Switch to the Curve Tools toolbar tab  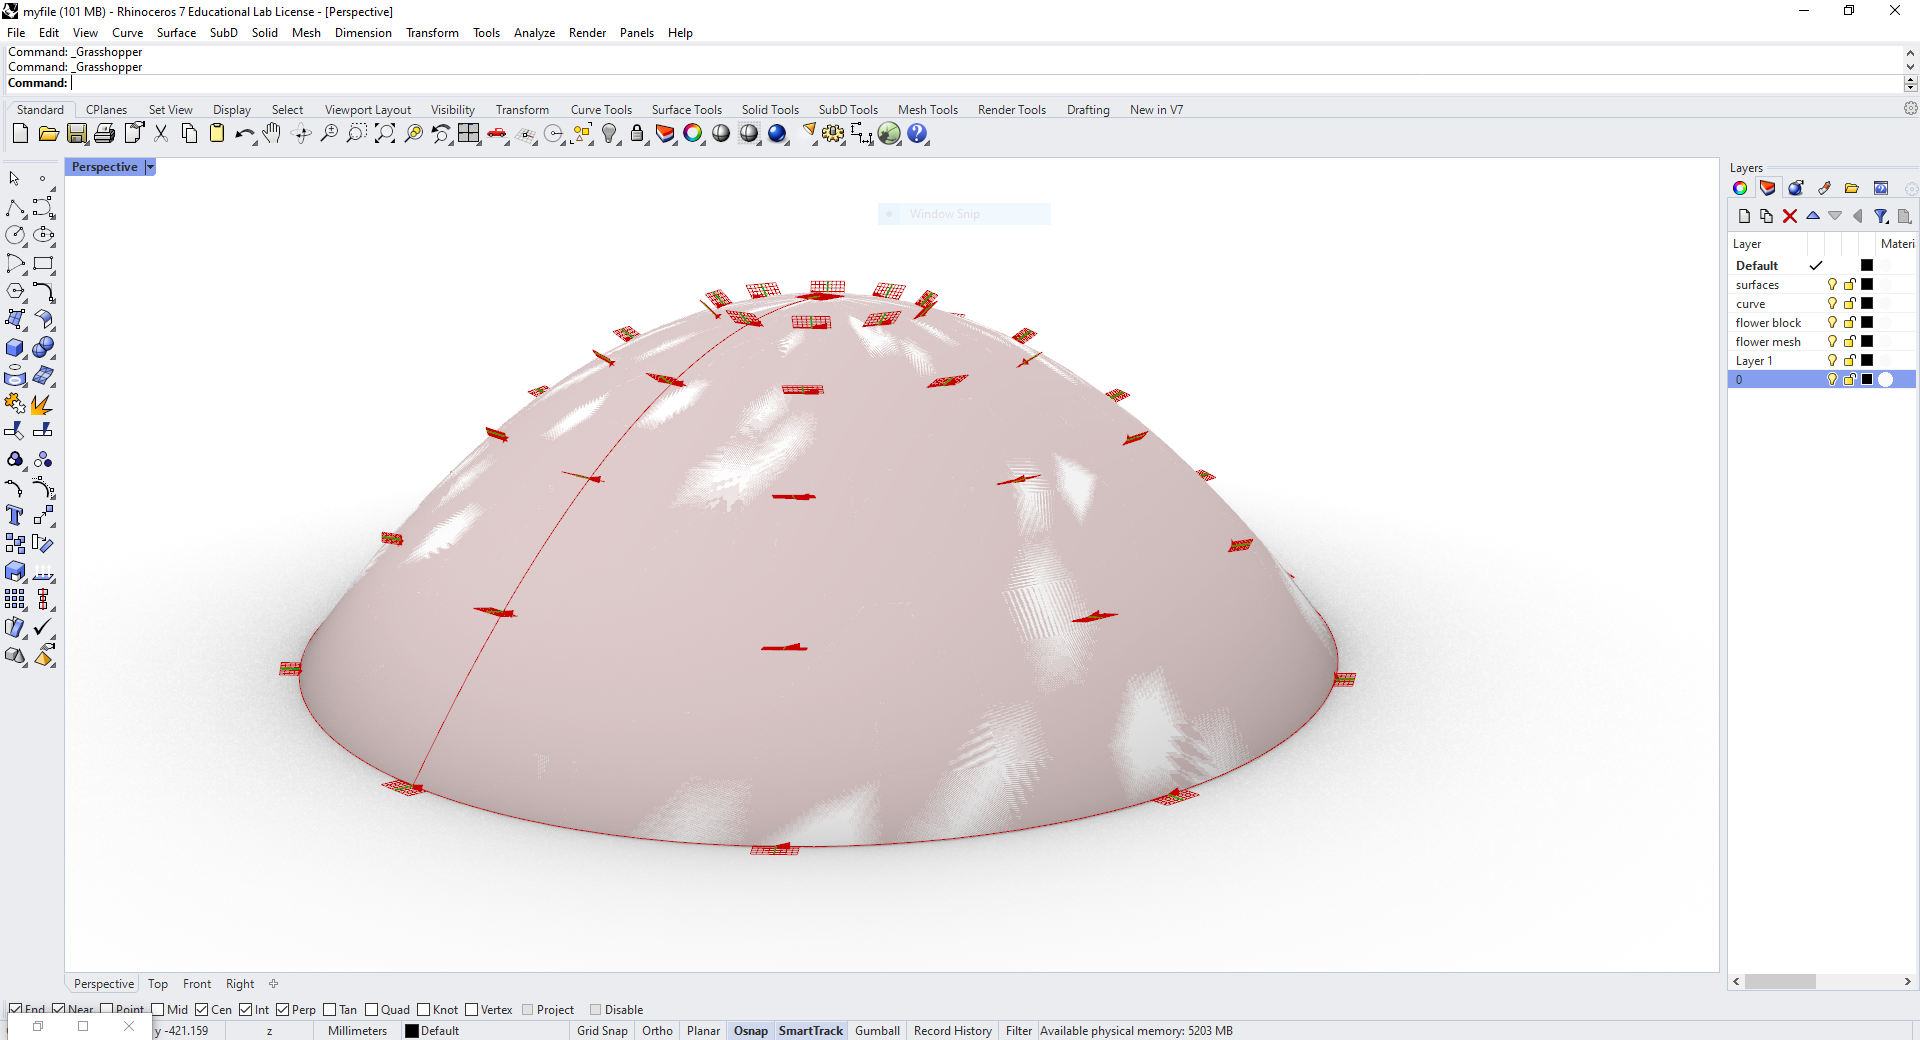click(601, 110)
